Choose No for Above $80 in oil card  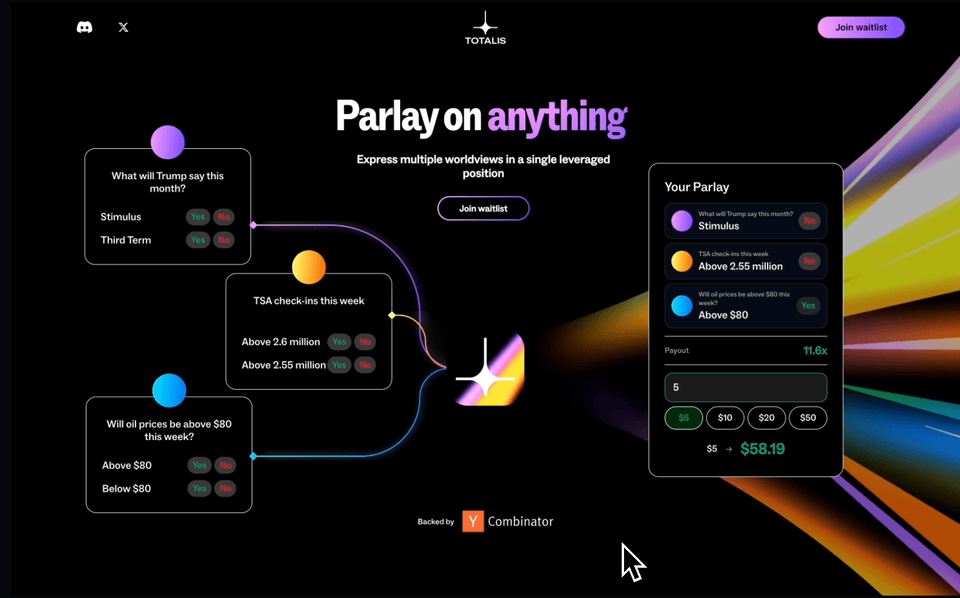point(225,465)
